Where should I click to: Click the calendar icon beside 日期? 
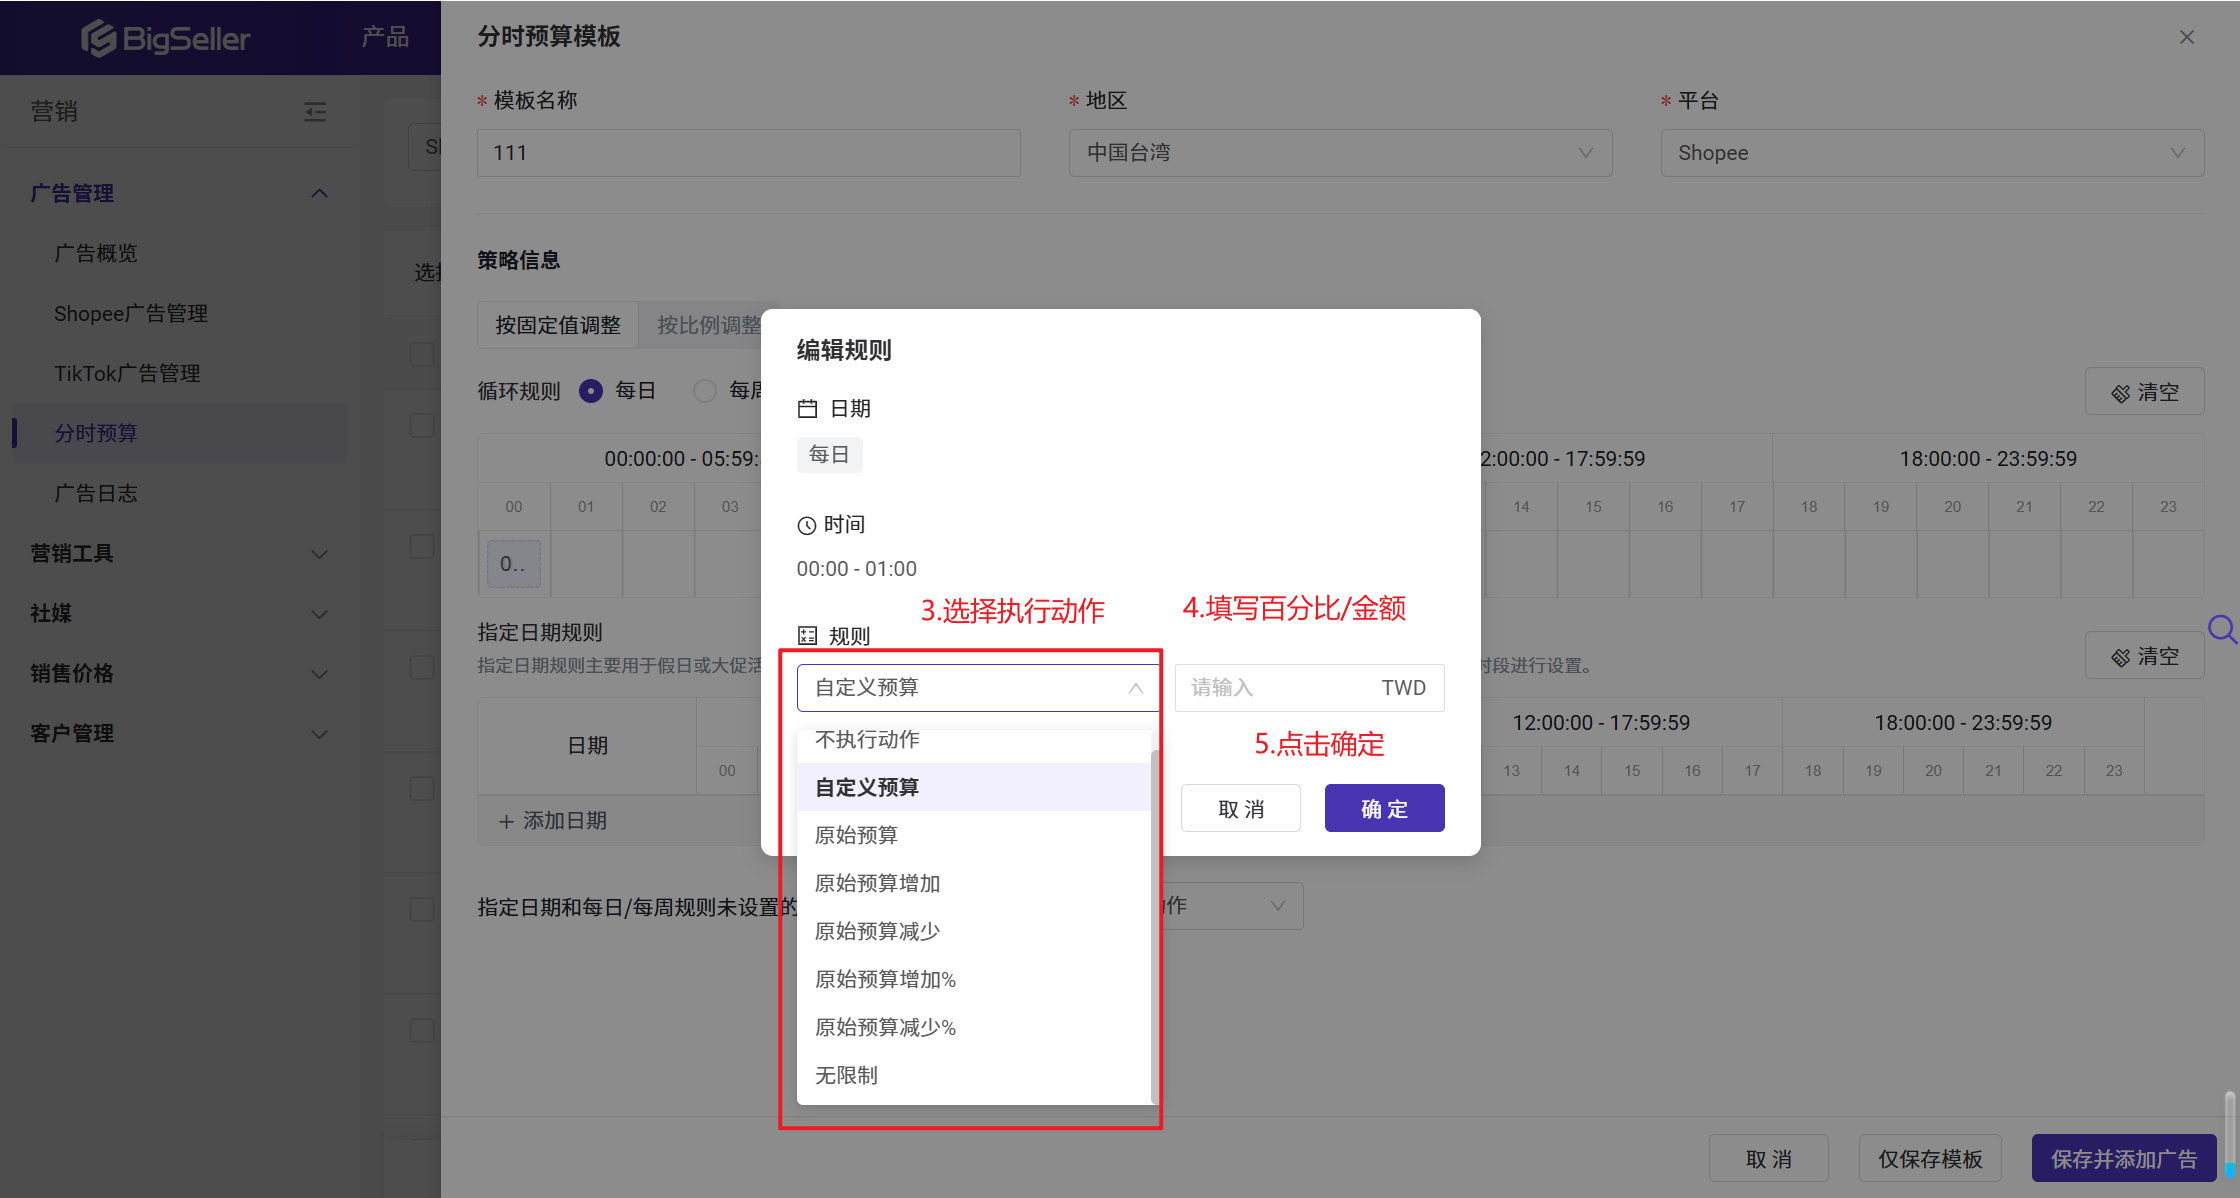(x=807, y=408)
